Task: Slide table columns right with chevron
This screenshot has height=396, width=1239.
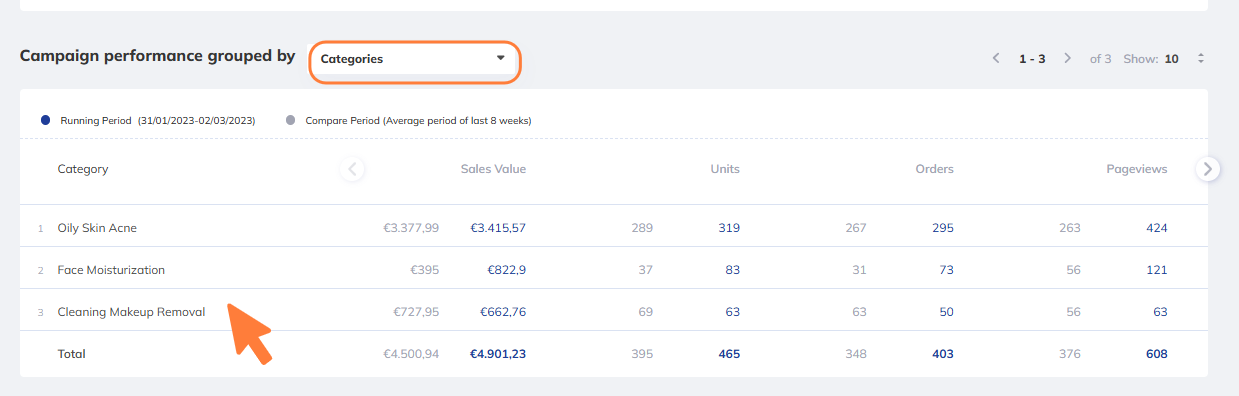Action: click(1208, 169)
